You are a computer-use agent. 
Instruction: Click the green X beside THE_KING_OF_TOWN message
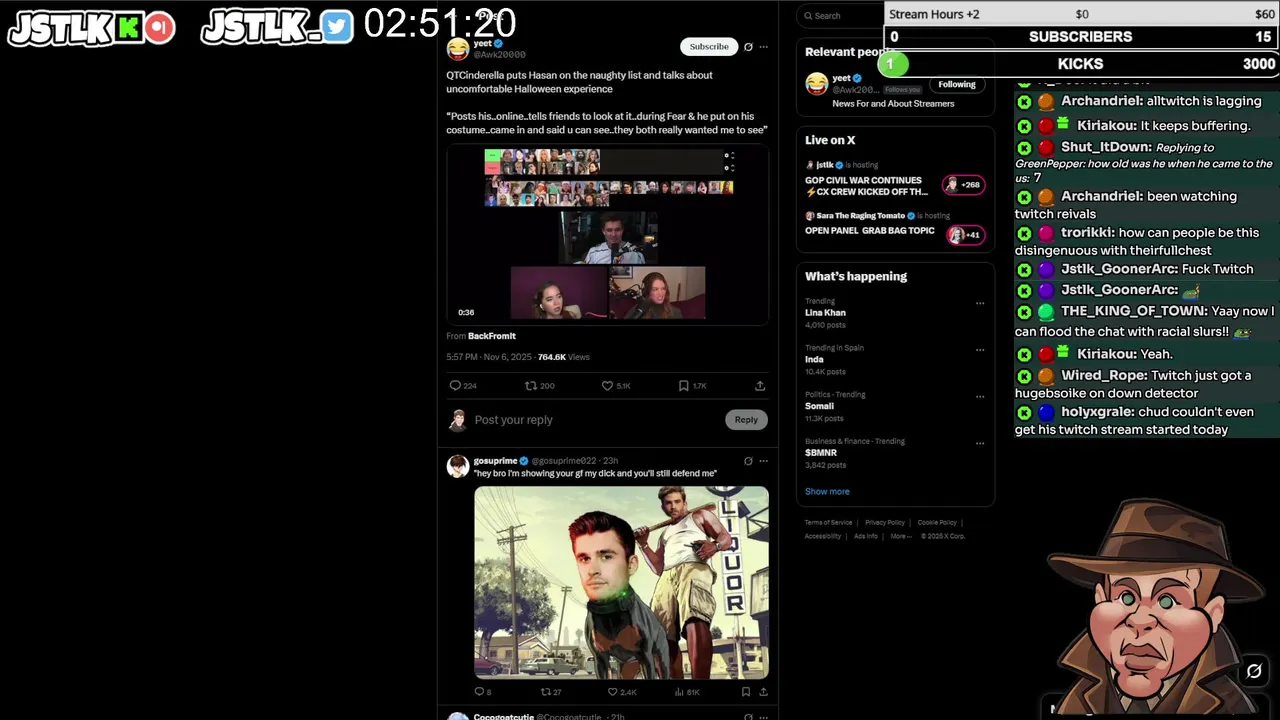coord(1024,312)
